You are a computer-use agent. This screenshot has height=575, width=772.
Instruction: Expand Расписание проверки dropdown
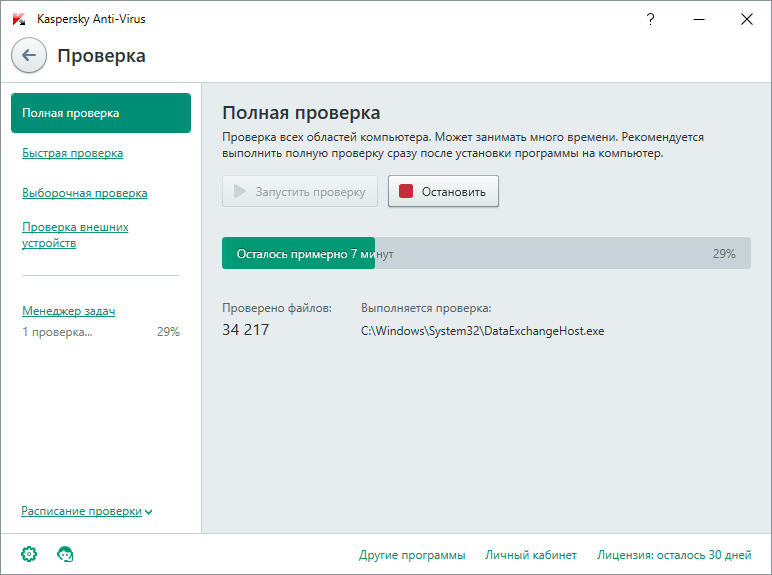(x=87, y=511)
